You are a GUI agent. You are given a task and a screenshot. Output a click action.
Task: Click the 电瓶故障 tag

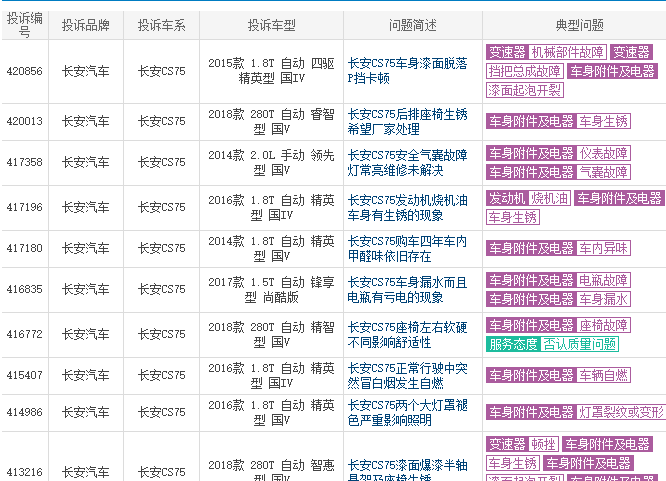[x=604, y=280]
